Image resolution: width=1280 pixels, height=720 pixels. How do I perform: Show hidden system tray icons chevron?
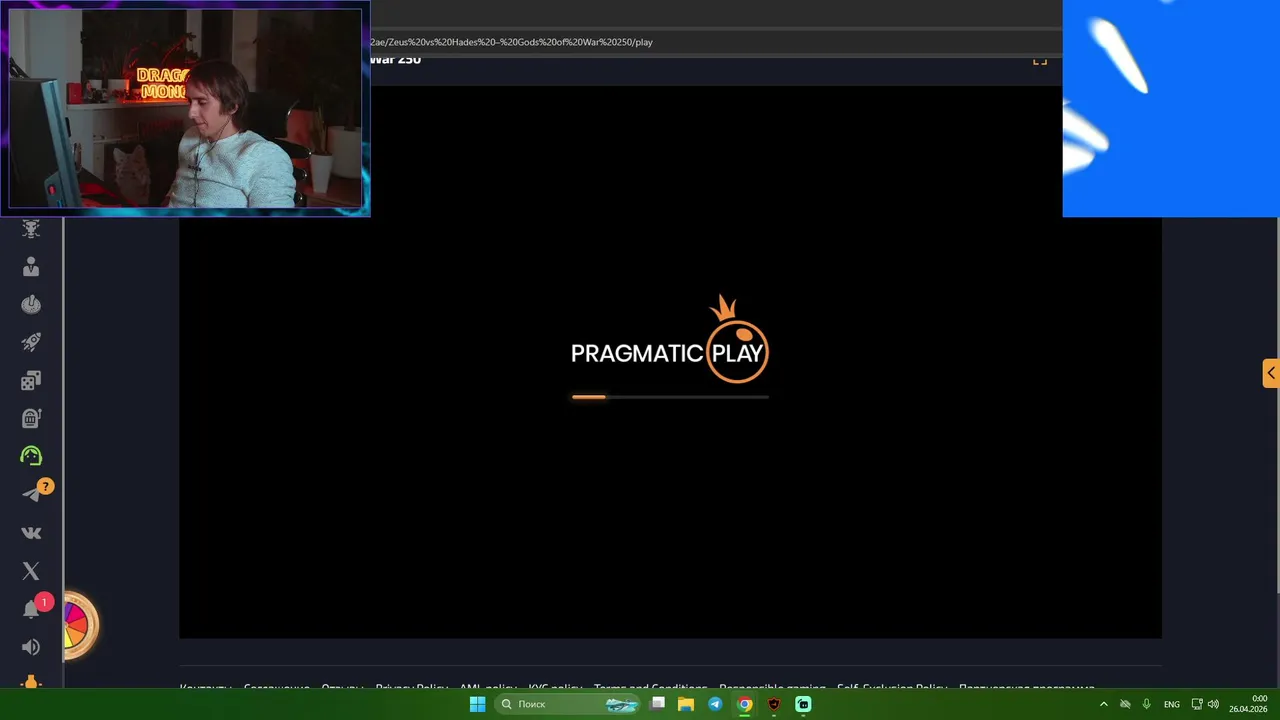tap(1104, 704)
